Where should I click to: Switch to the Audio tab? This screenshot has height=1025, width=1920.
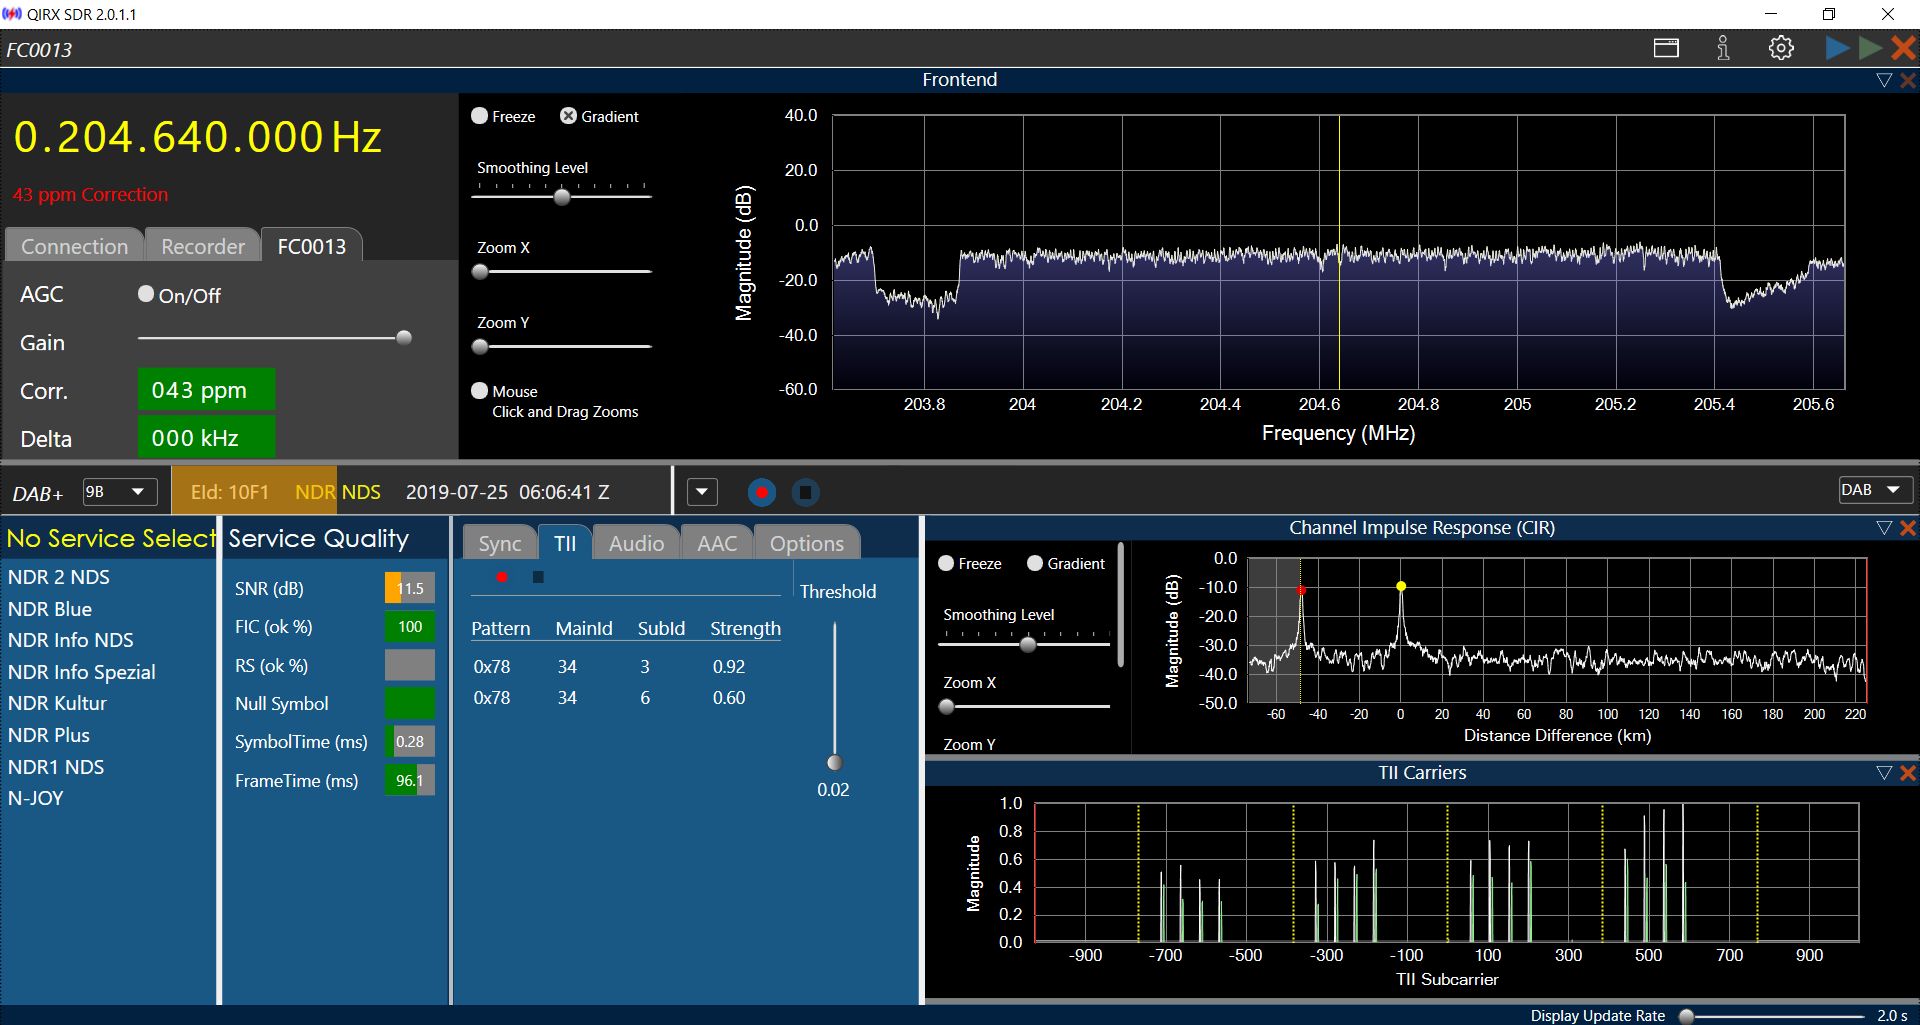636,543
